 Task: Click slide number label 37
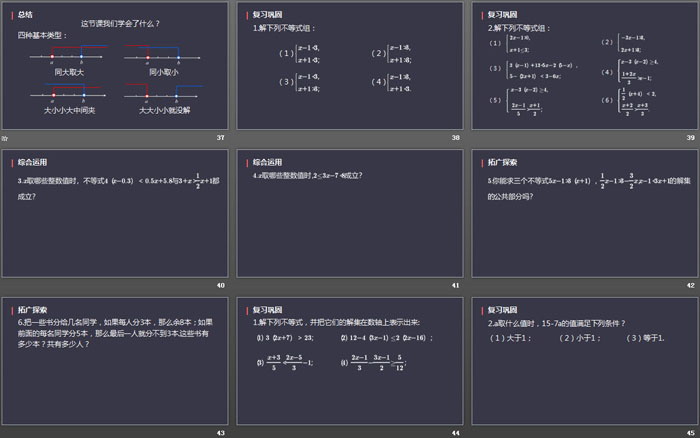pos(221,138)
